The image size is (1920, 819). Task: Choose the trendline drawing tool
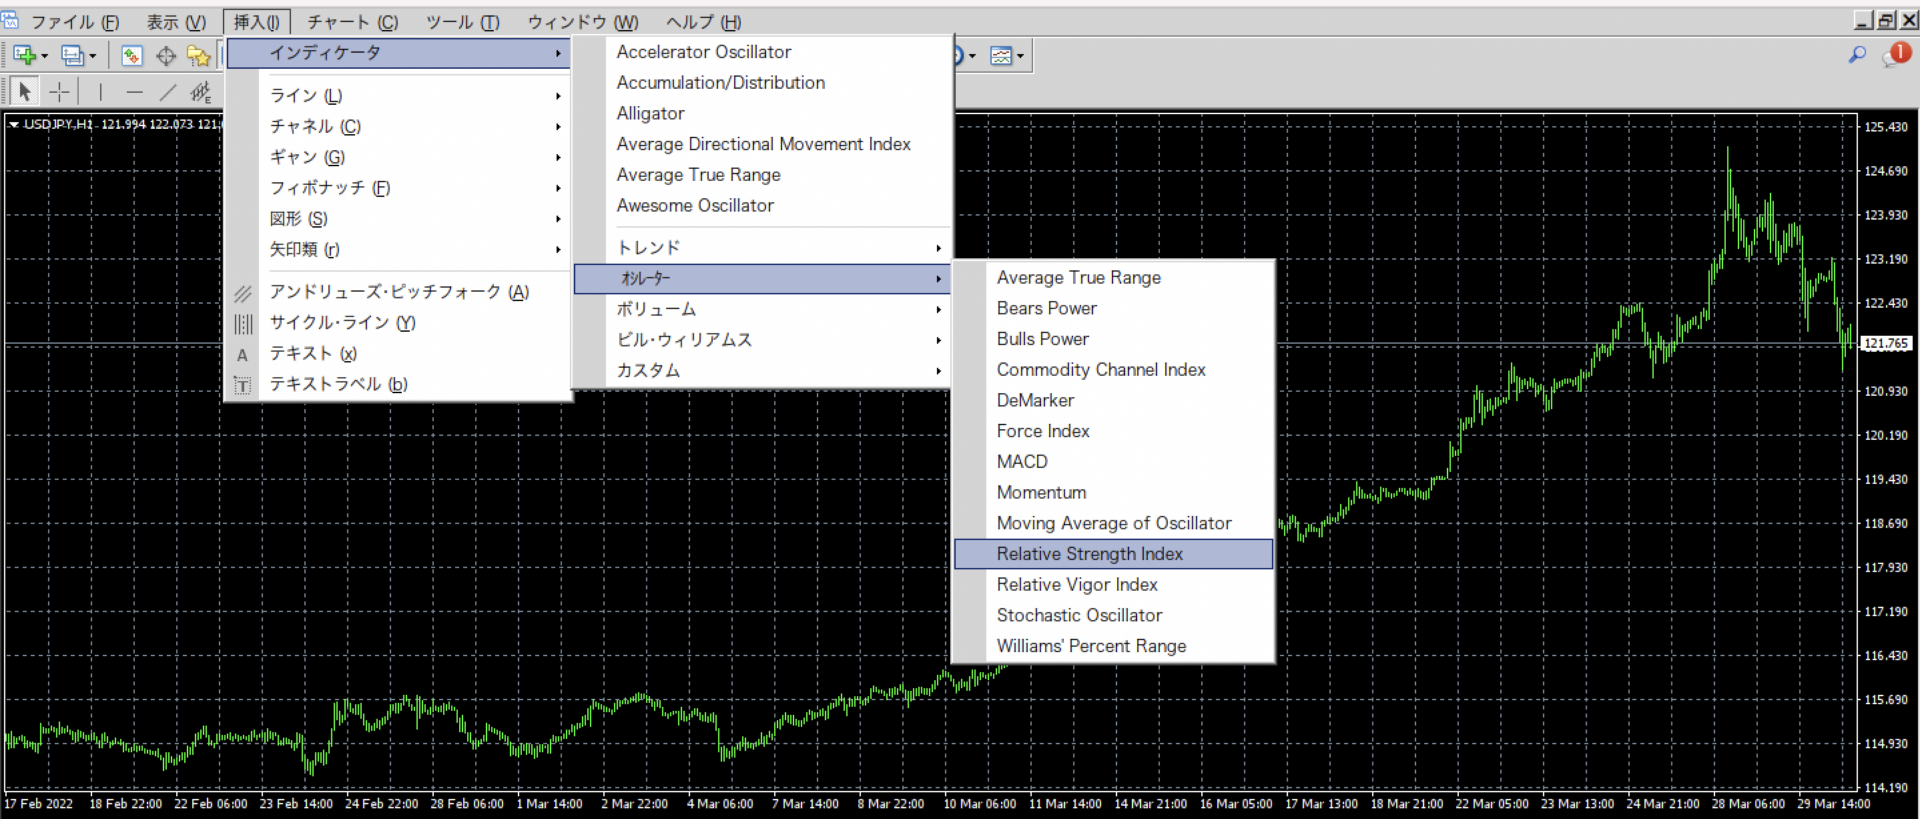coord(168,92)
